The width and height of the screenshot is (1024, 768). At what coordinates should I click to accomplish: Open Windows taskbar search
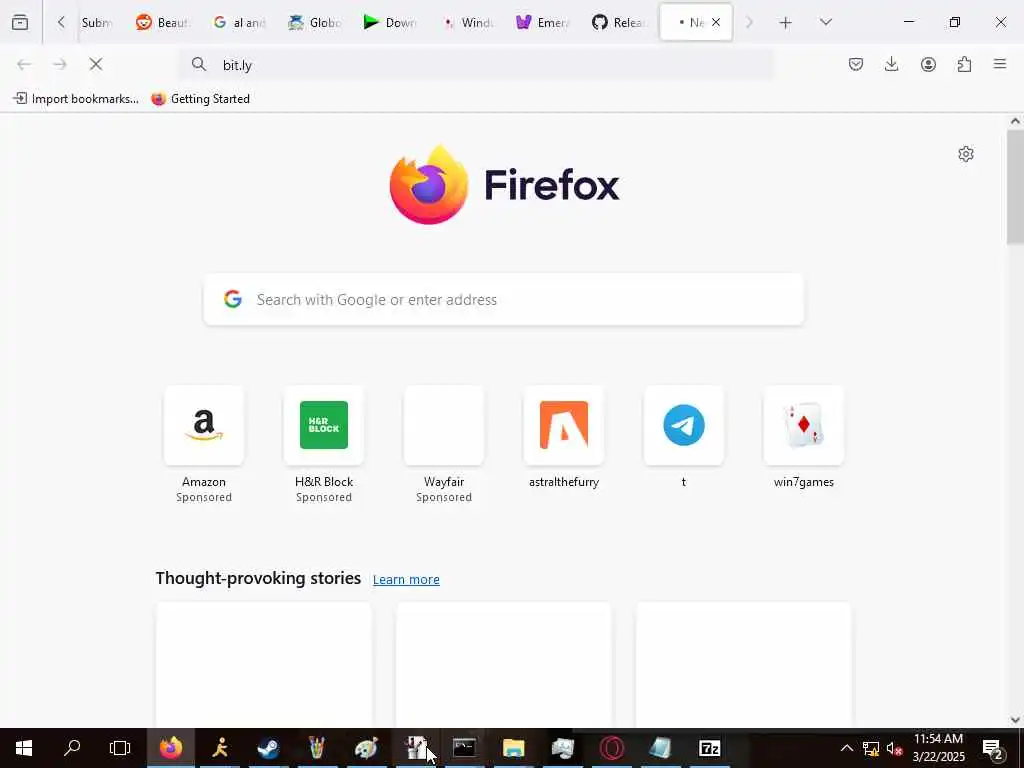(x=72, y=748)
